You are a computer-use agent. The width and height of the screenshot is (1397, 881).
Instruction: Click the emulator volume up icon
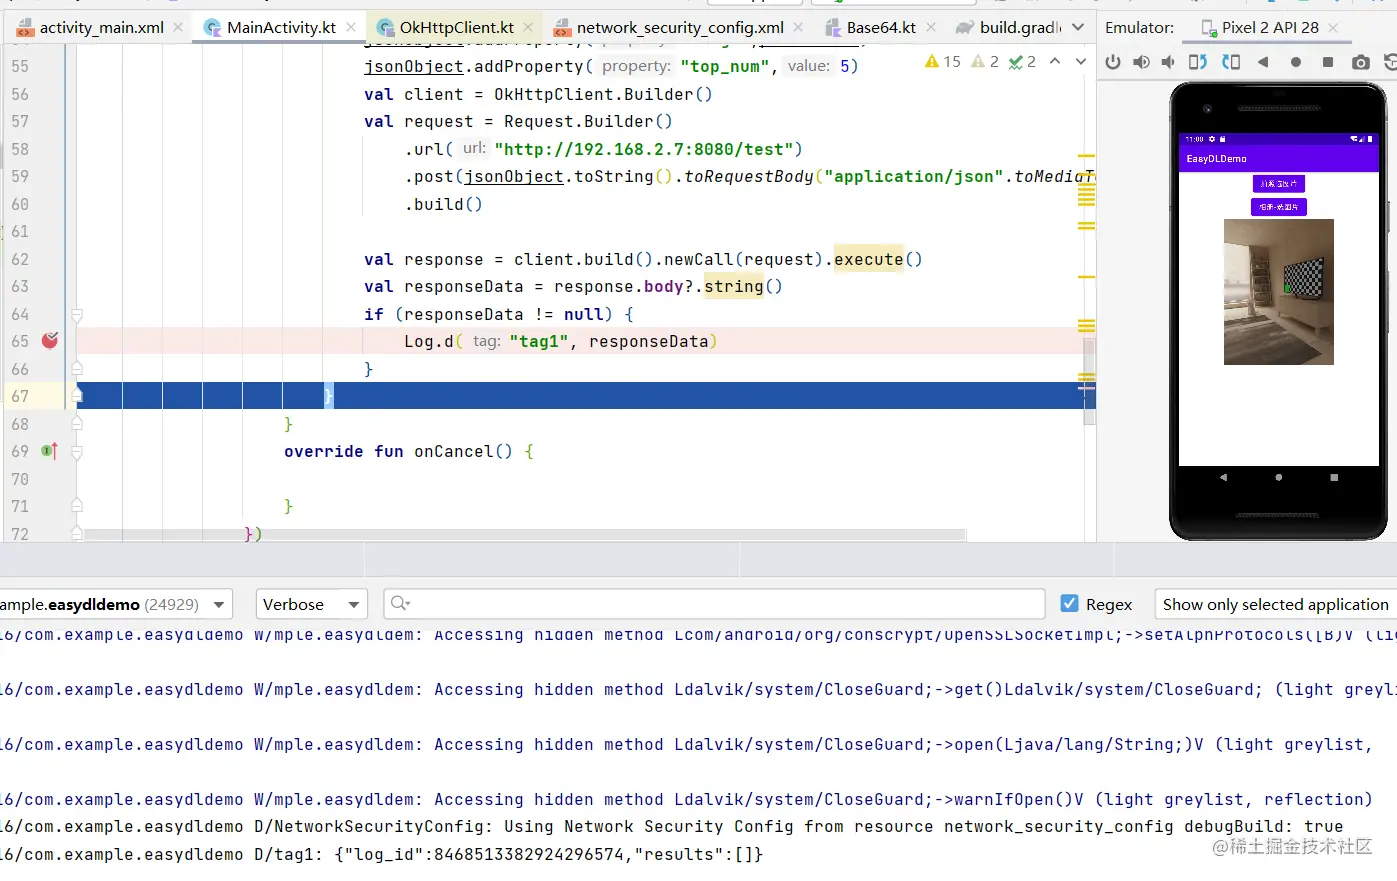tap(1141, 62)
